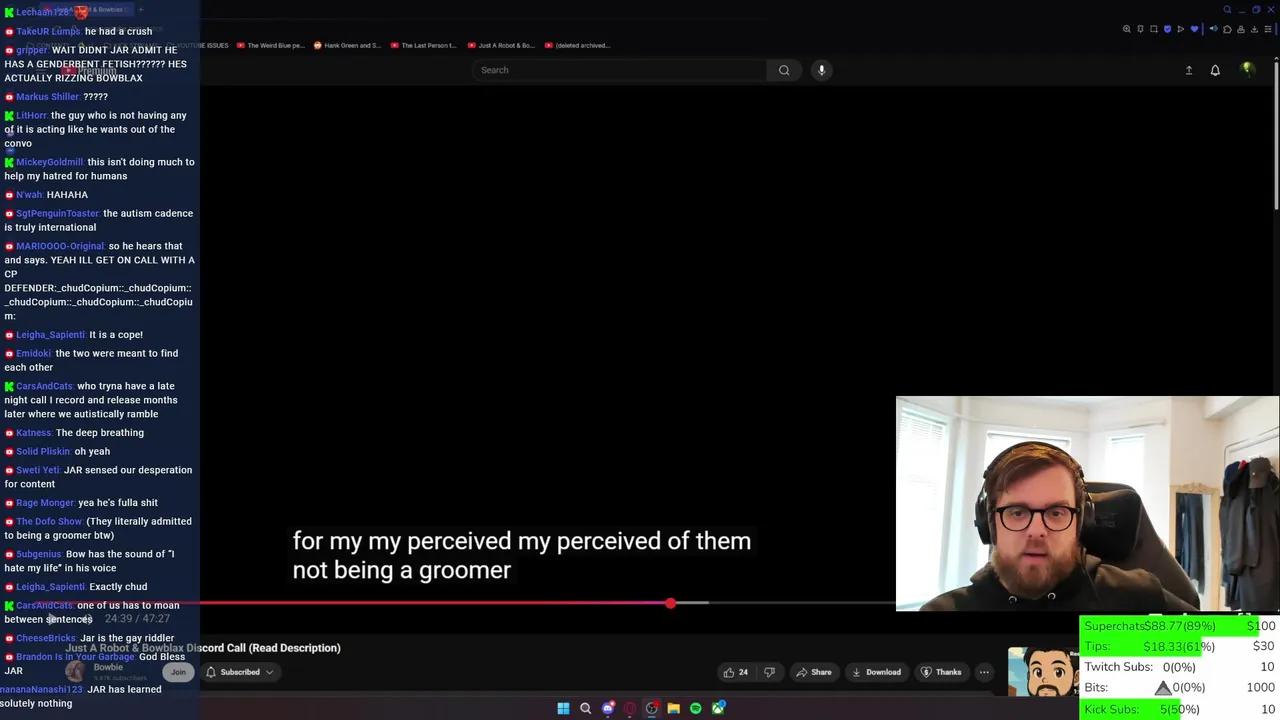
Task: Open Opera GX from the taskbar
Action: tap(630, 708)
